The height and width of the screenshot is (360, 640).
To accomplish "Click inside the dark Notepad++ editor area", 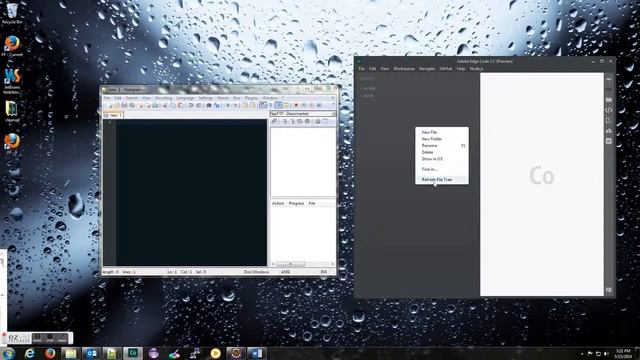I will click(x=191, y=192).
